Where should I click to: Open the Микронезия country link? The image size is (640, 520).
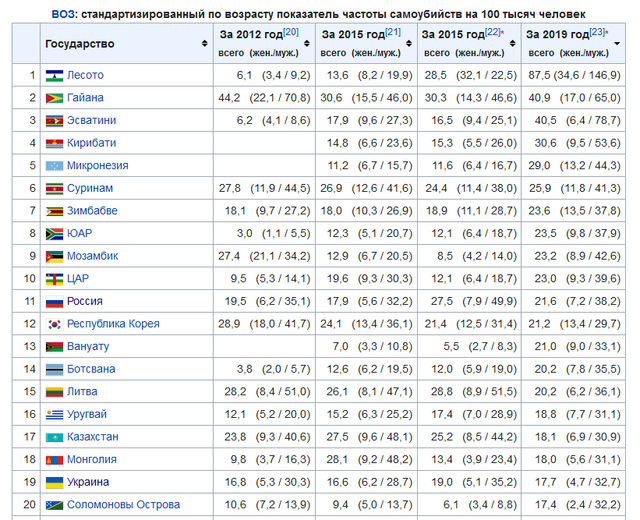coord(98,166)
